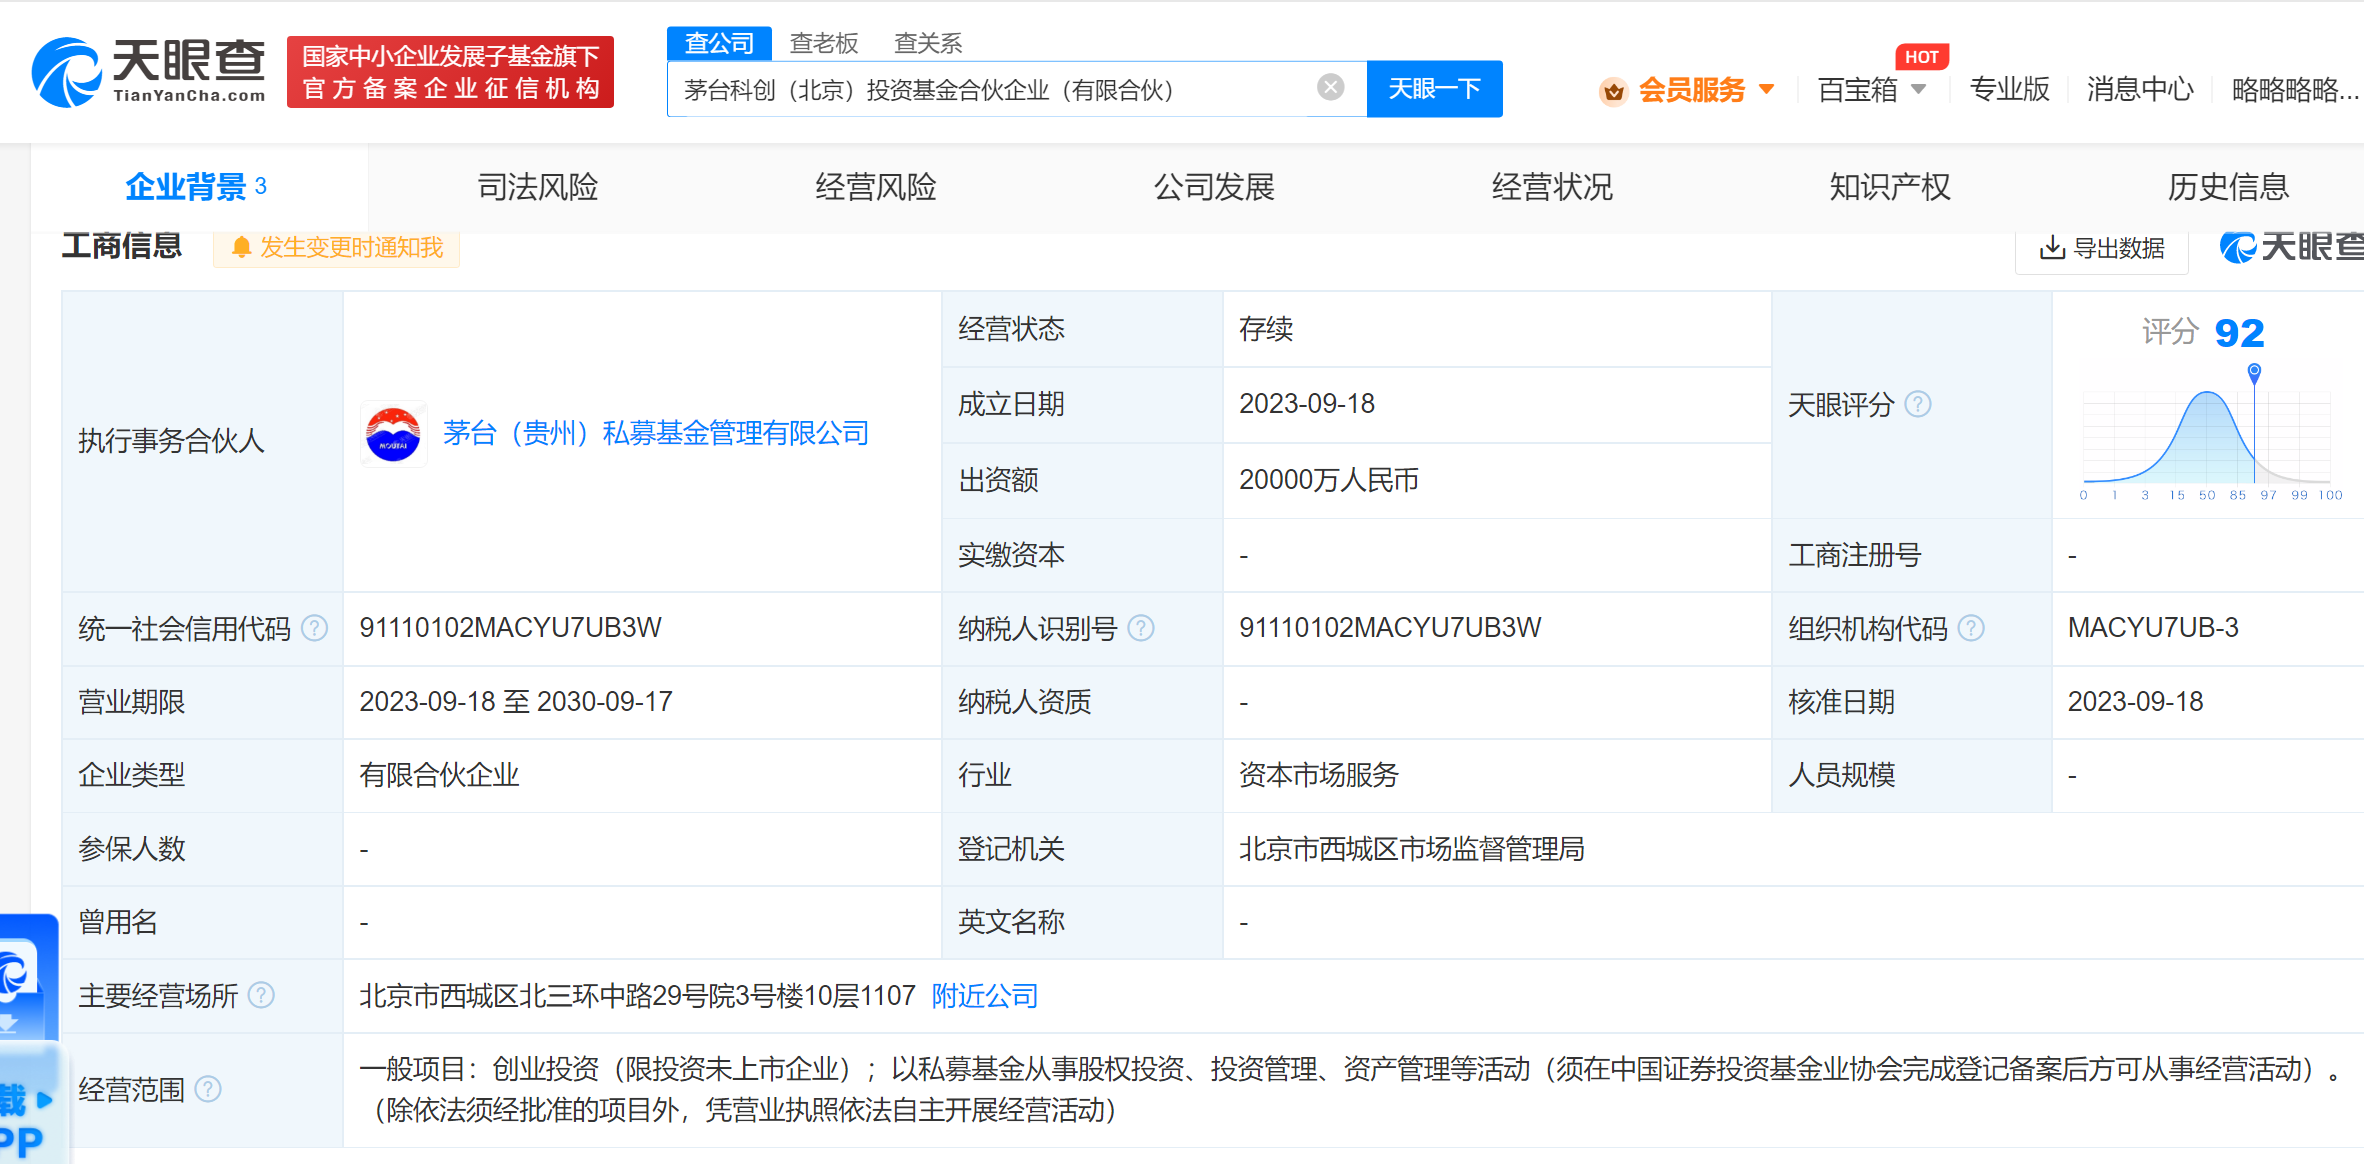Open the 消息中心 link
Viewport: 2364px width, 1164px height.
point(2140,90)
